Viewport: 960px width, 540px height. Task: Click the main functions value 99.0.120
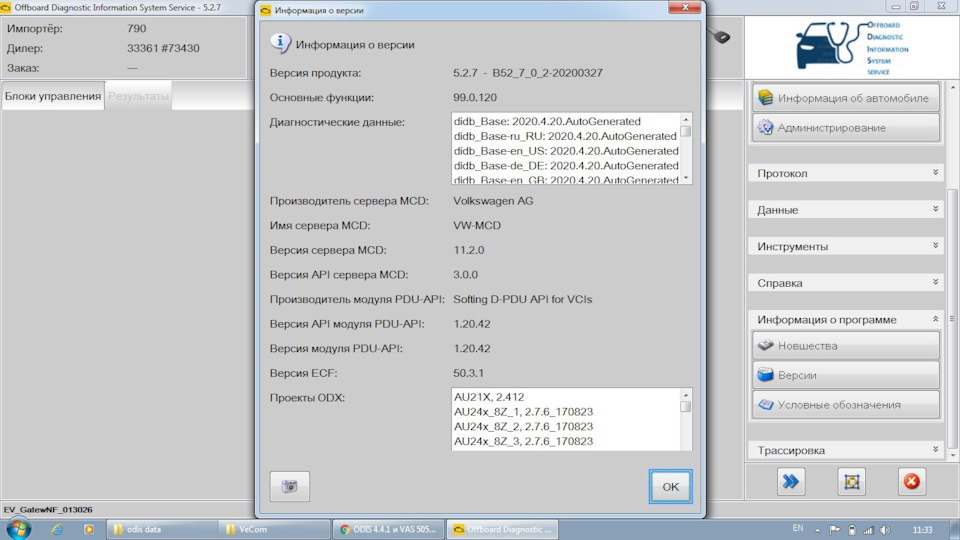click(475, 97)
